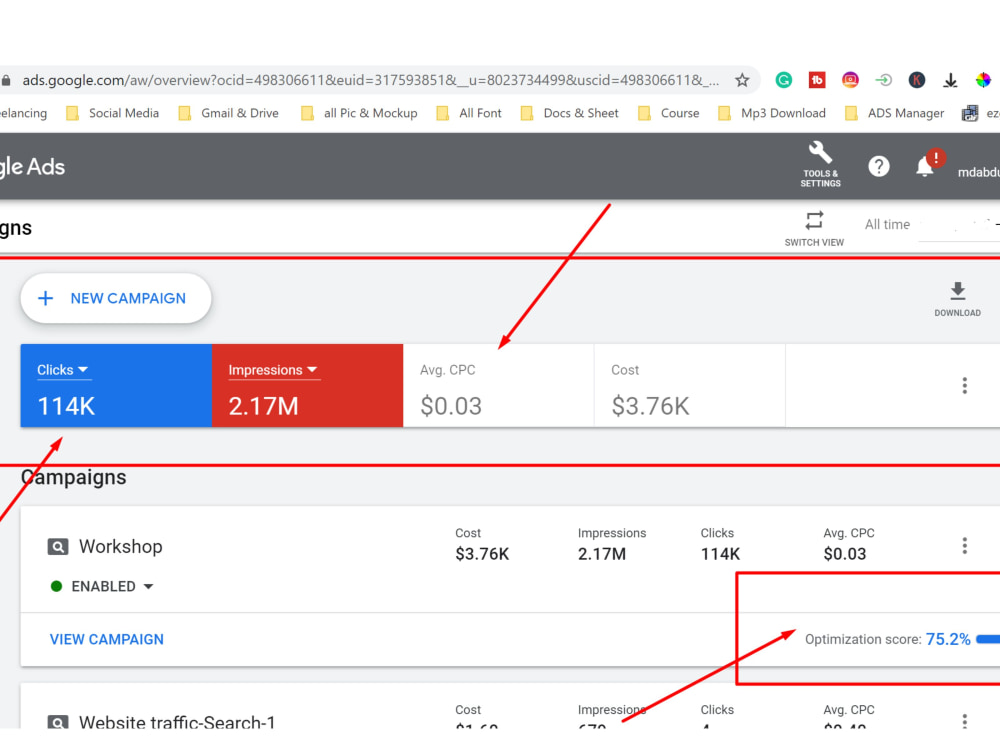Click Optimization score 75.2% value

948,639
